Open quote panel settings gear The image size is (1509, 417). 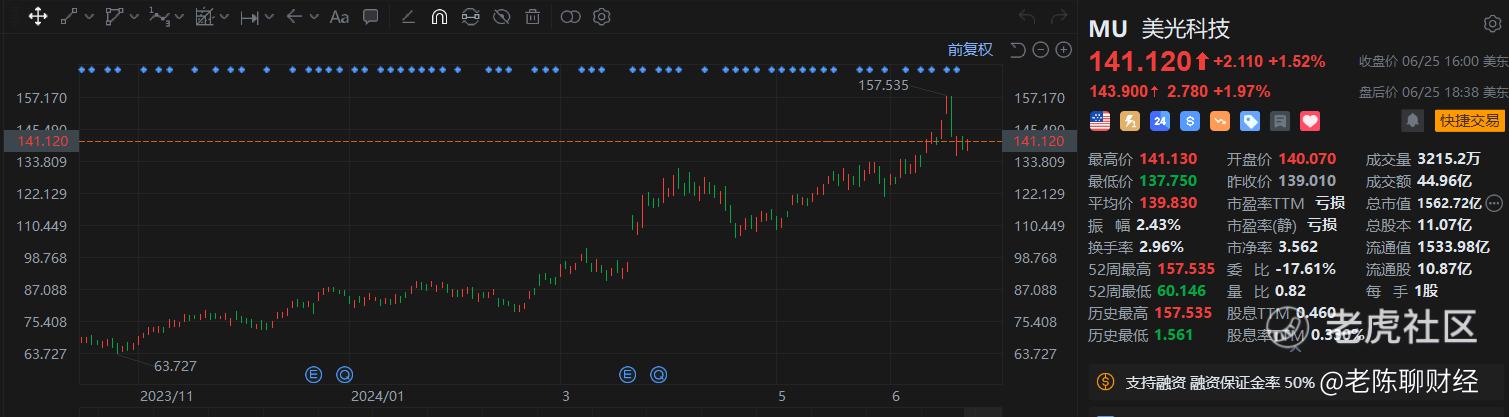[1491, 24]
